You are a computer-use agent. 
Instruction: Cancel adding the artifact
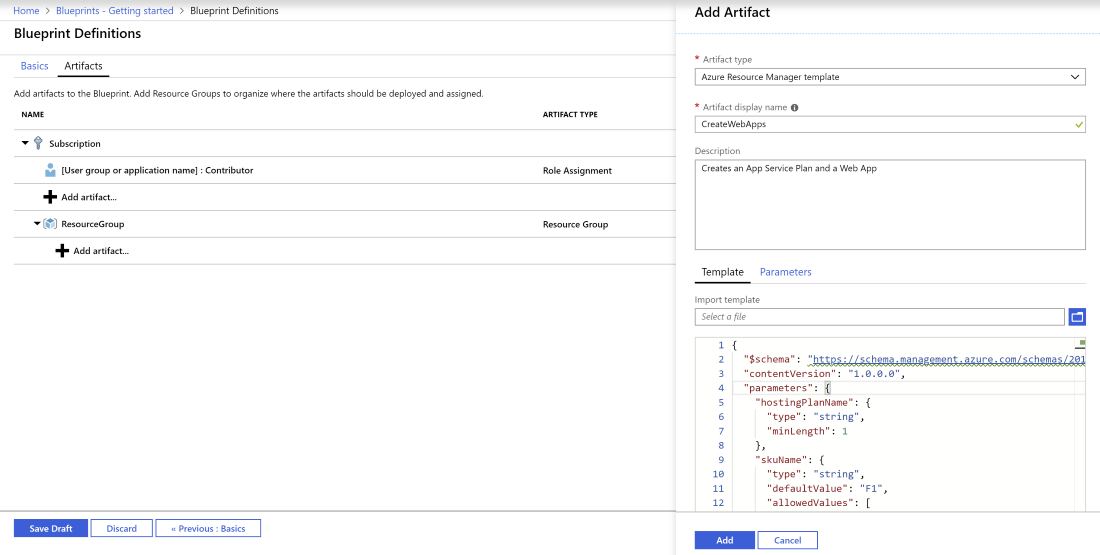click(787, 540)
